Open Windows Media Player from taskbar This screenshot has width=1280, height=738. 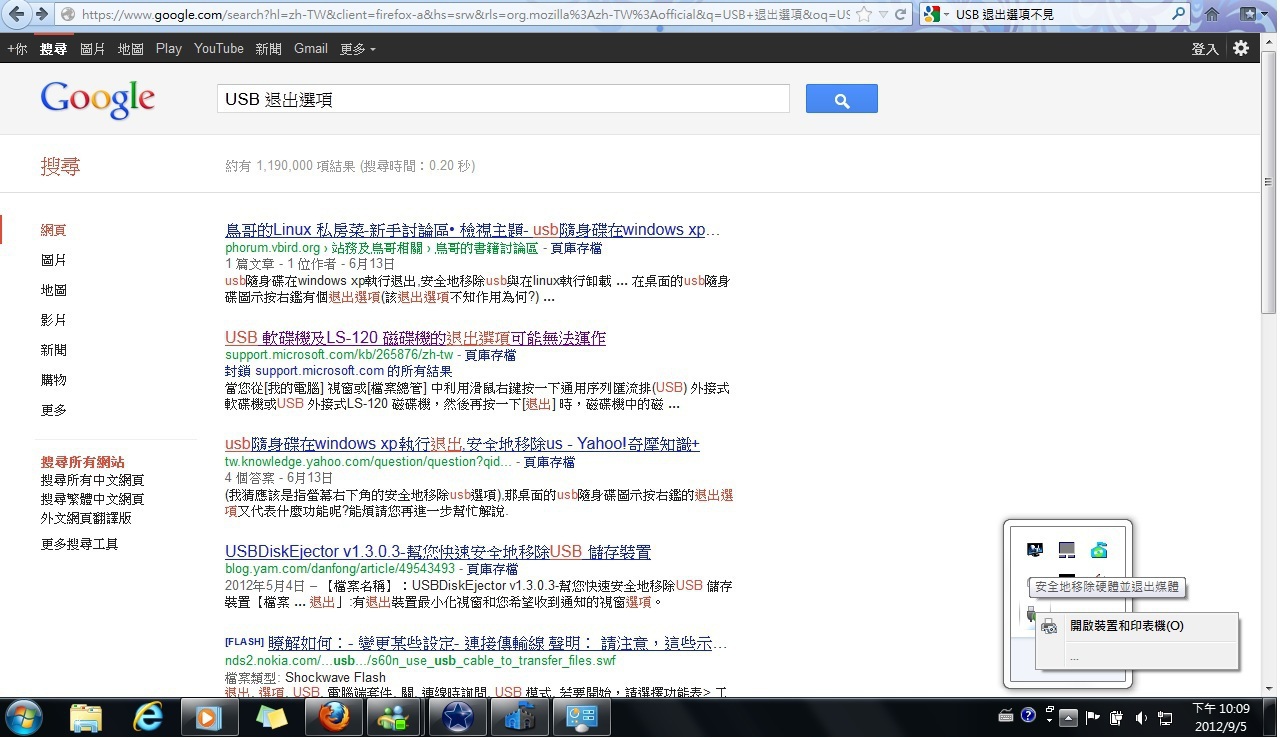click(x=209, y=717)
